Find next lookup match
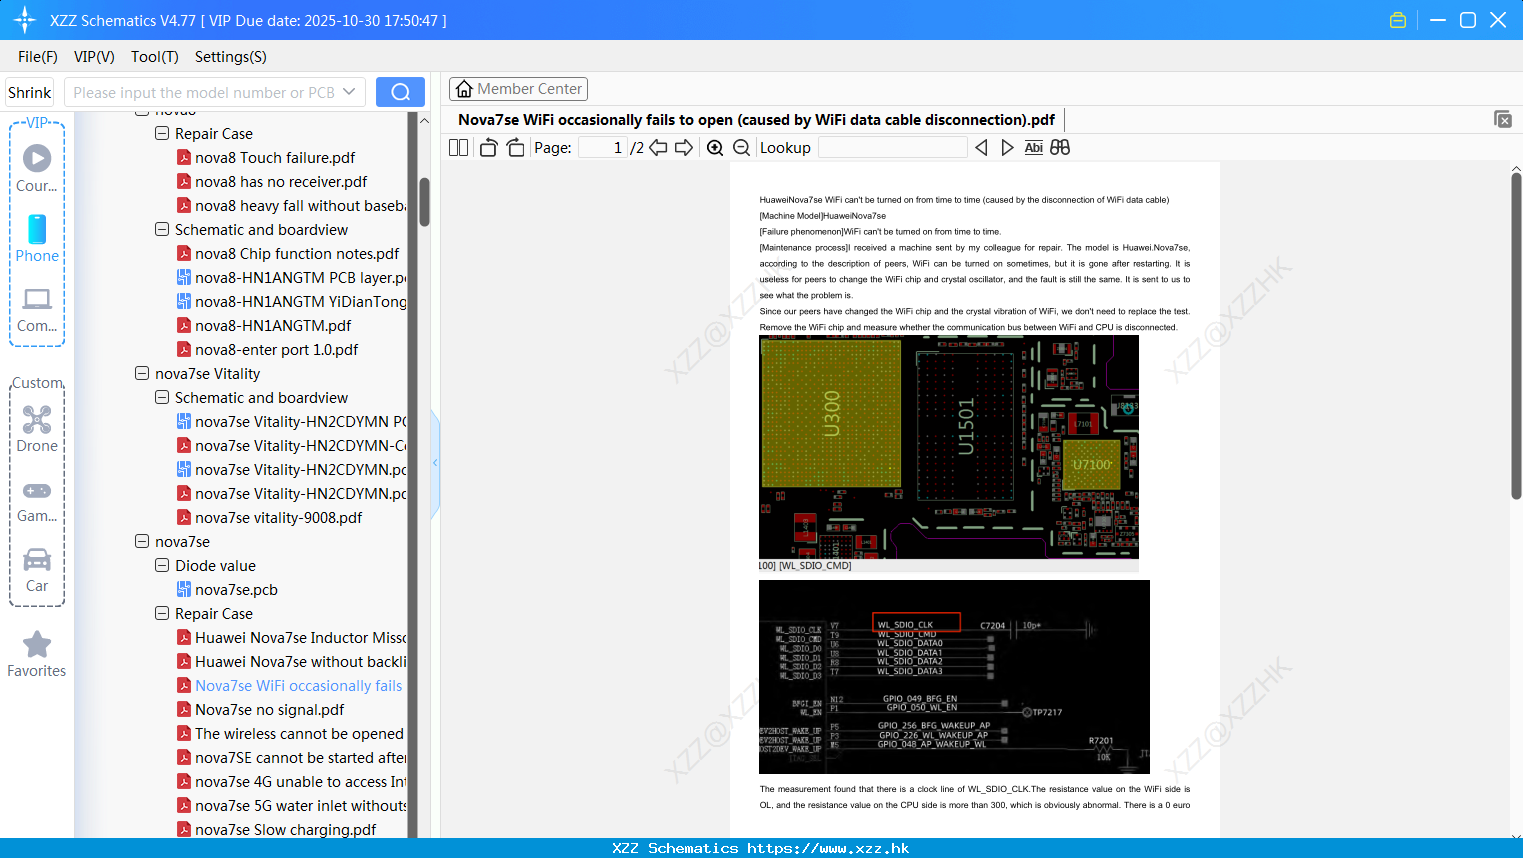The height and width of the screenshot is (858, 1523). [x=1007, y=148]
